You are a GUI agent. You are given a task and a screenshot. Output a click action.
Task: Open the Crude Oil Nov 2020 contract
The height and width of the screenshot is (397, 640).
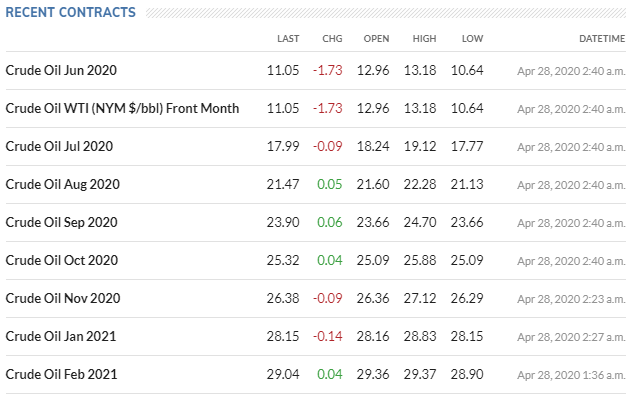63,298
